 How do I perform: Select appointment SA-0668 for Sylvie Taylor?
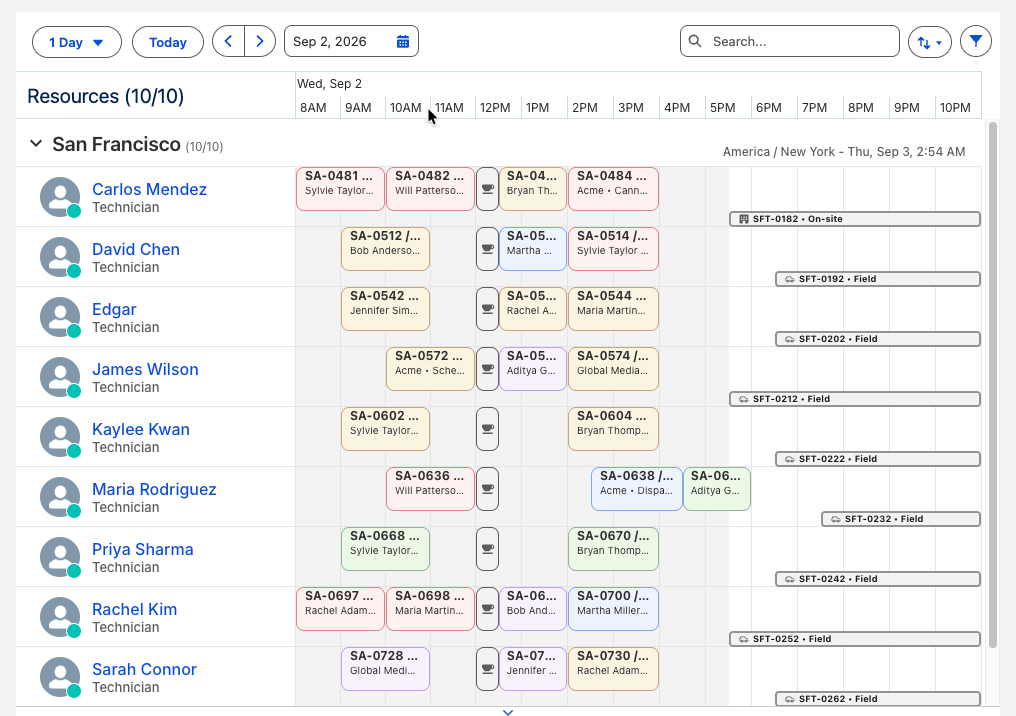tap(386, 549)
